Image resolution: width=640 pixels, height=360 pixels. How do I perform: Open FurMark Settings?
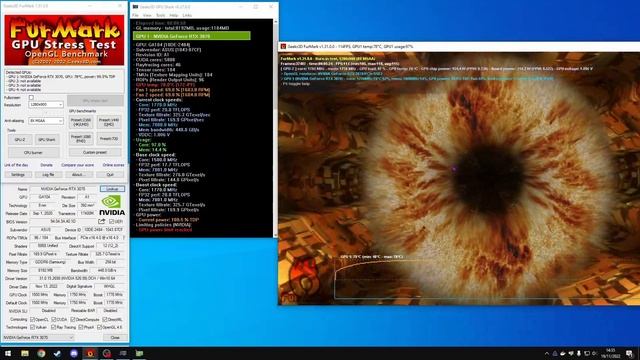[18, 174]
